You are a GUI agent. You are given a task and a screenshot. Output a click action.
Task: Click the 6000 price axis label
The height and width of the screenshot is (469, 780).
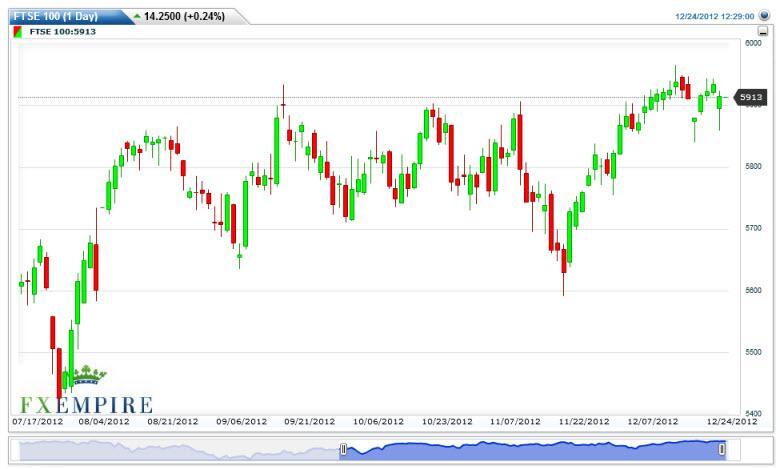(753, 43)
